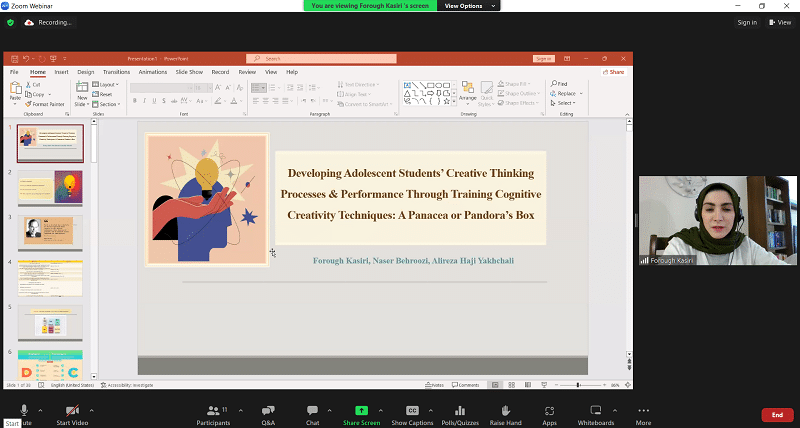Viewport: 800px width, 428px height.
Task: Toggle Start Video camera
Action: (72, 411)
